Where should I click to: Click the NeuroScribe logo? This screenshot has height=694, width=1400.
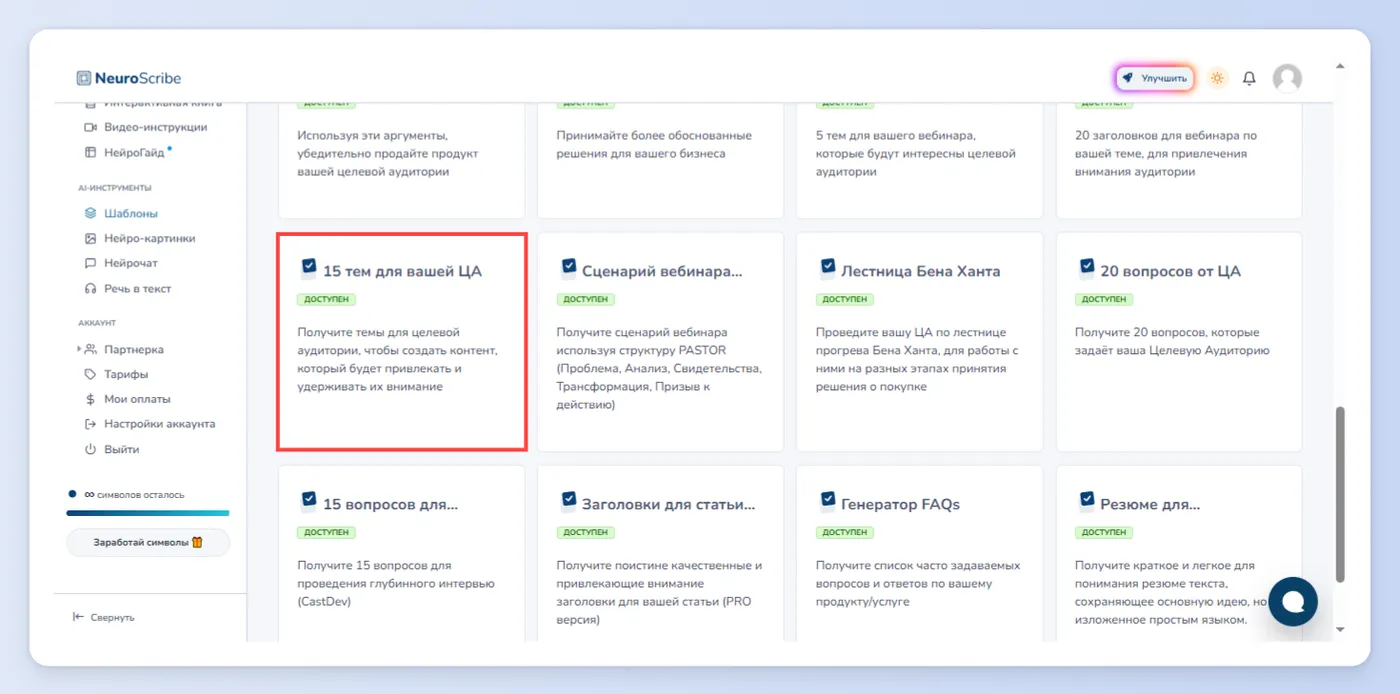coord(129,78)
